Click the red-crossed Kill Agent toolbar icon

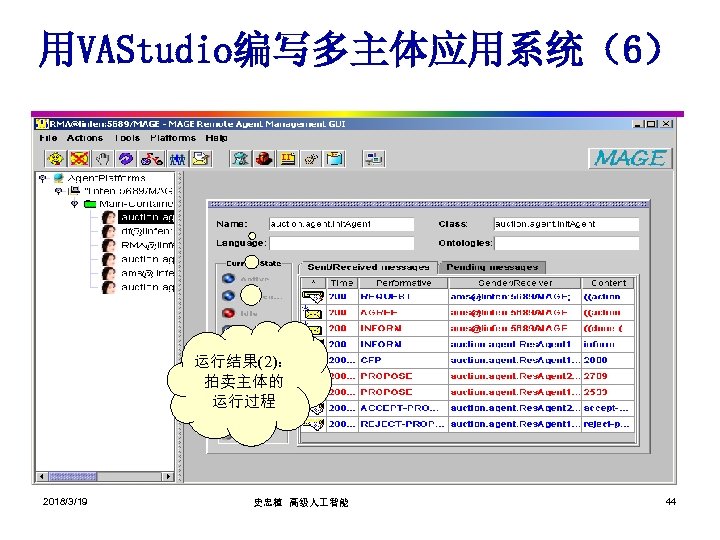click(79, 159)
